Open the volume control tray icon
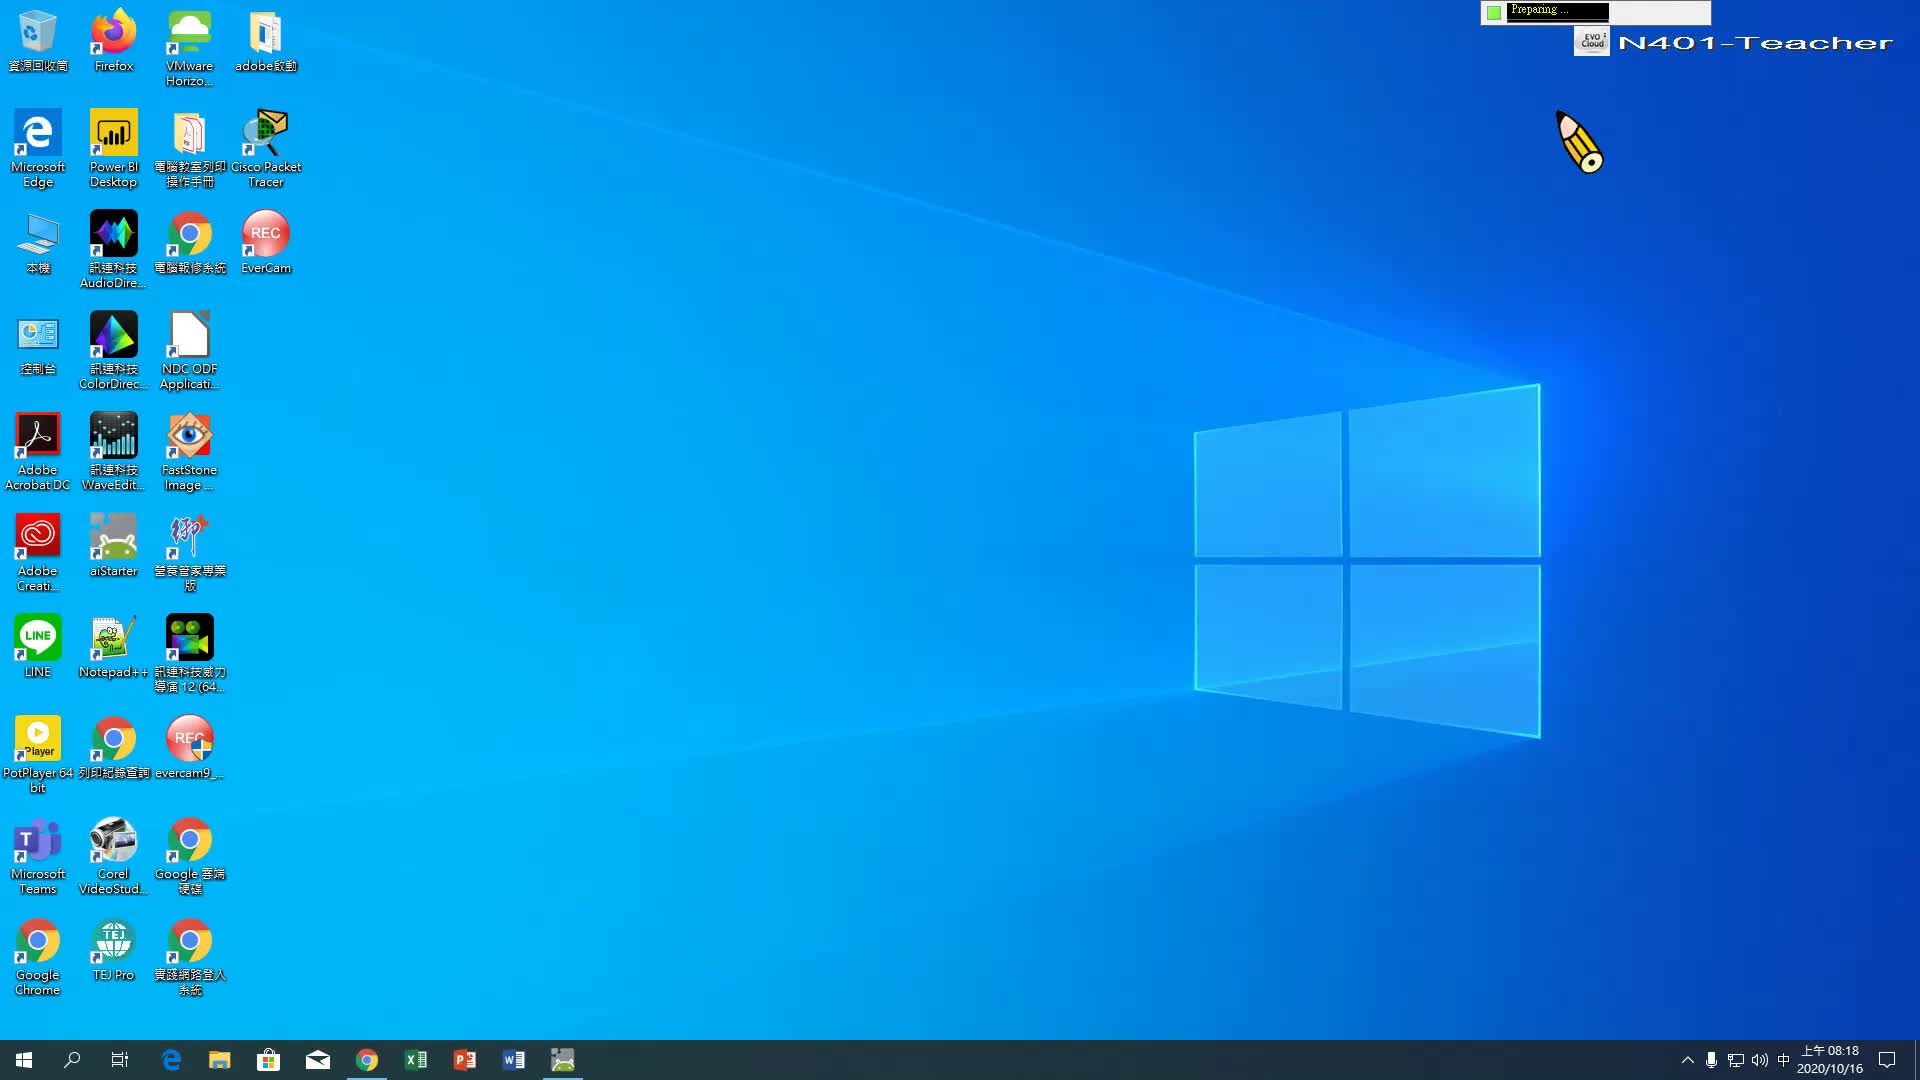Image resolution: width=1920 pixels, height=1080 pixels. [x=1760, y=1060]
